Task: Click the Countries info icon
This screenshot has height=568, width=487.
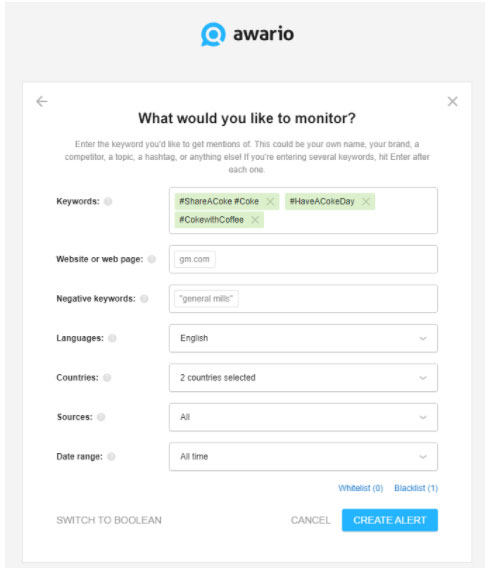Action: click(x=107, y=378)
